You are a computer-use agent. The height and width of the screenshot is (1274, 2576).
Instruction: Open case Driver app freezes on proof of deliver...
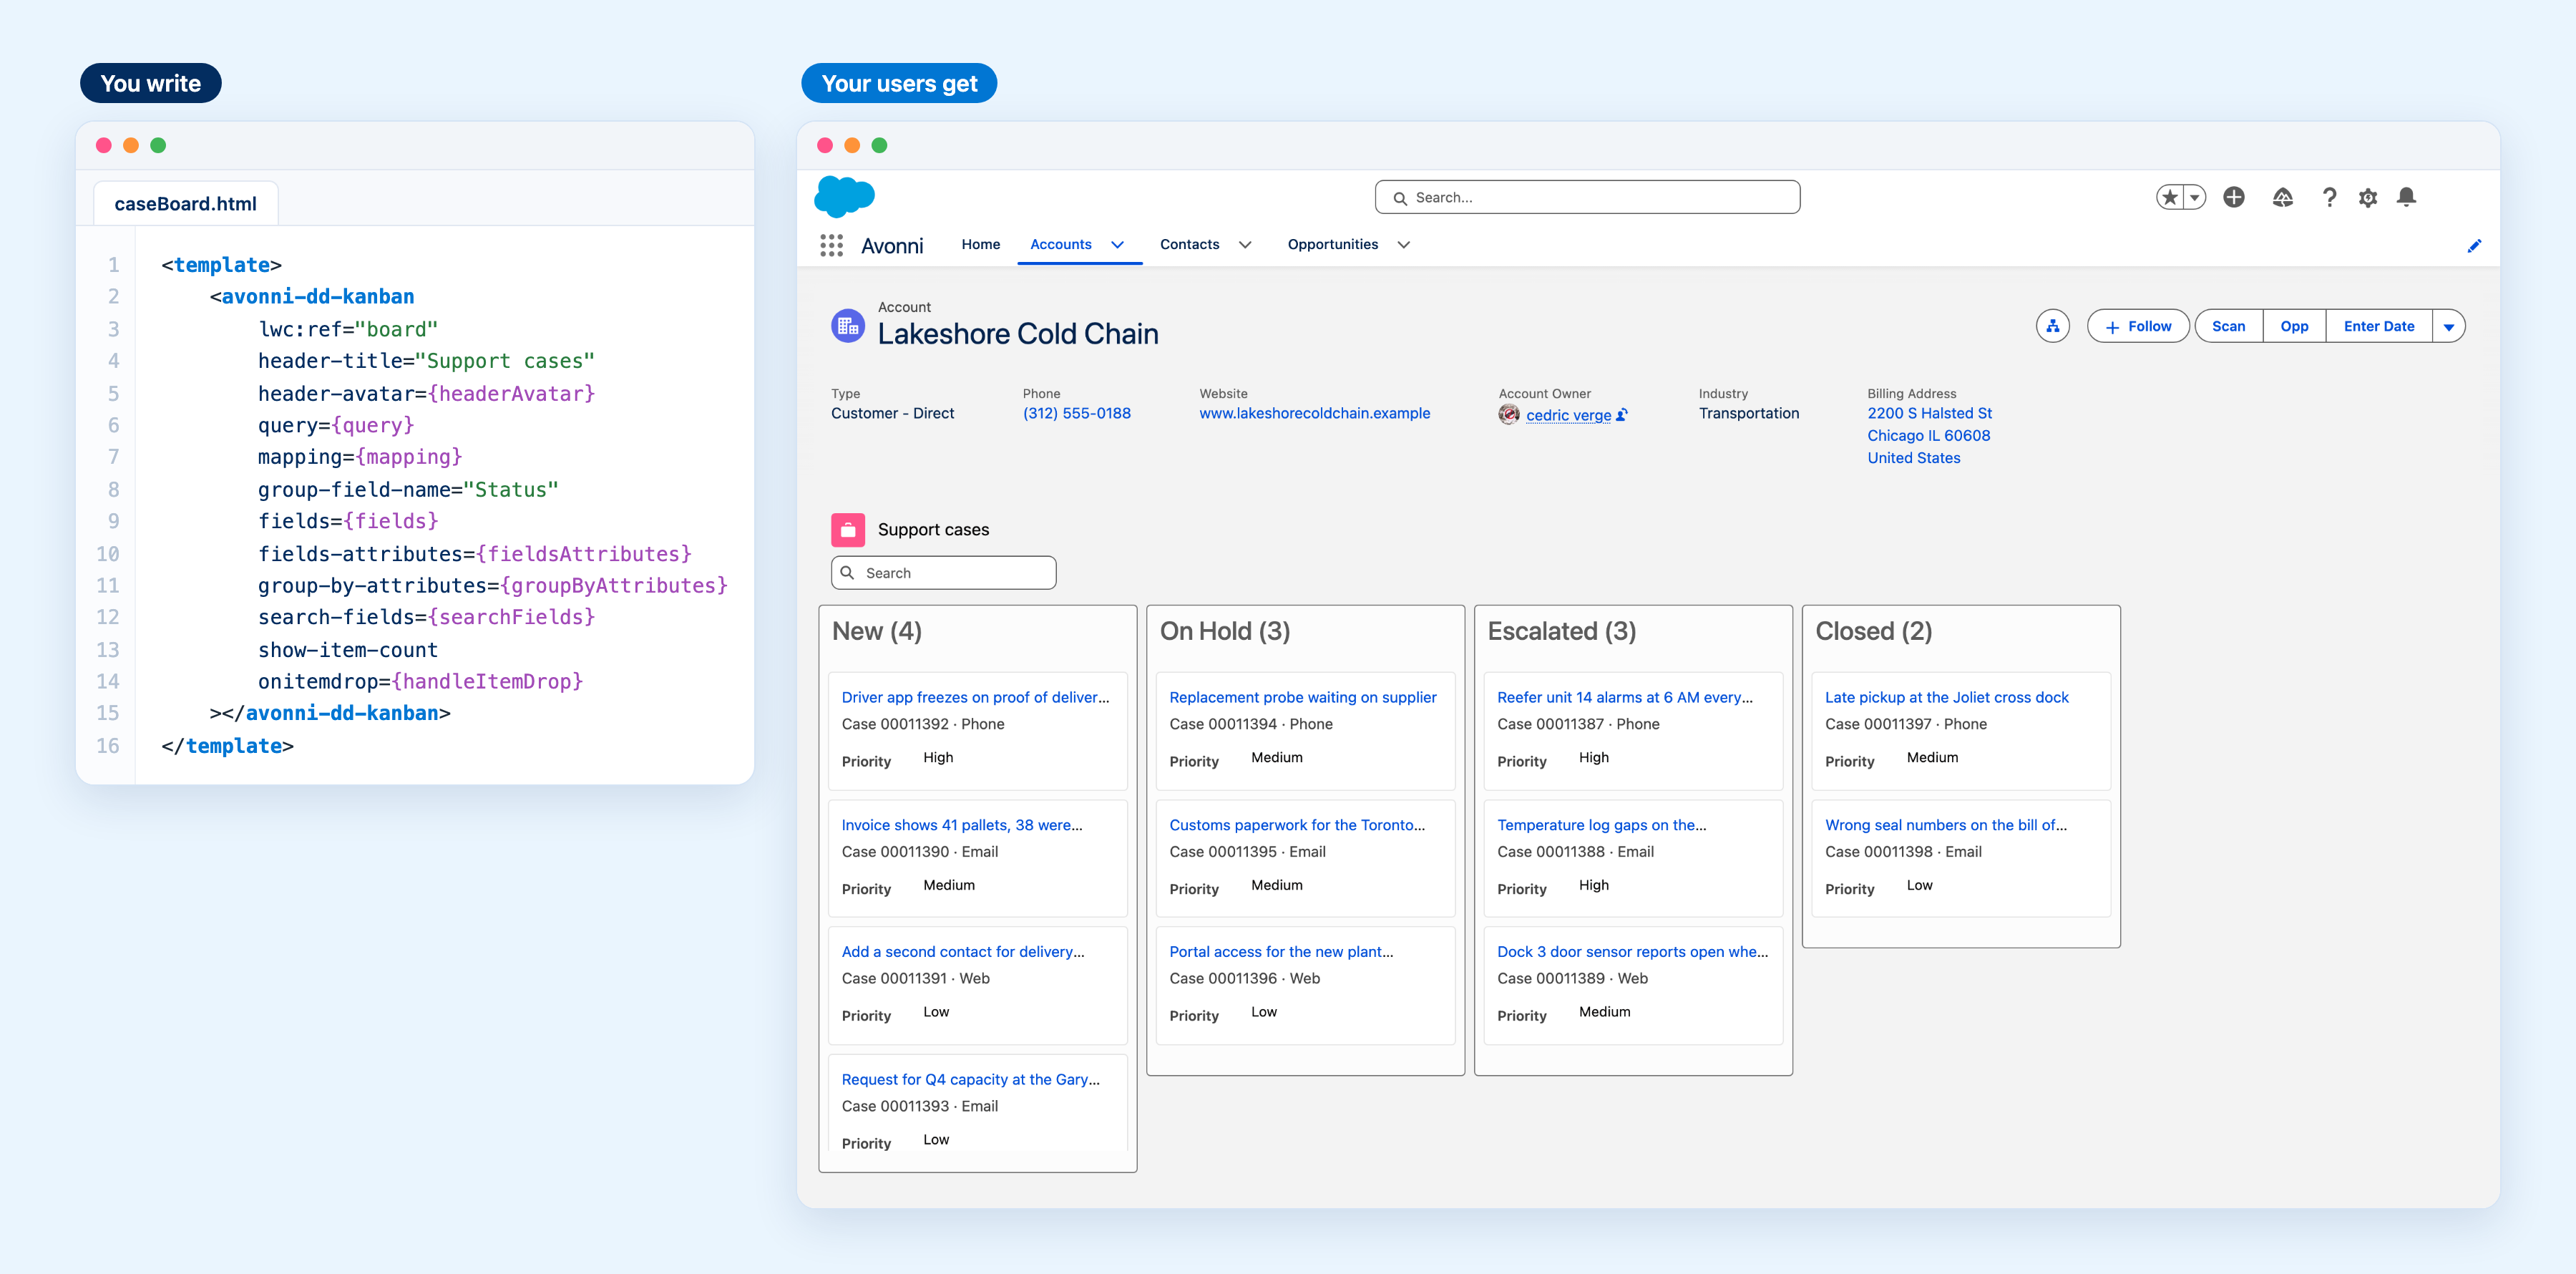pyautogui.click(x=975, y=698)
